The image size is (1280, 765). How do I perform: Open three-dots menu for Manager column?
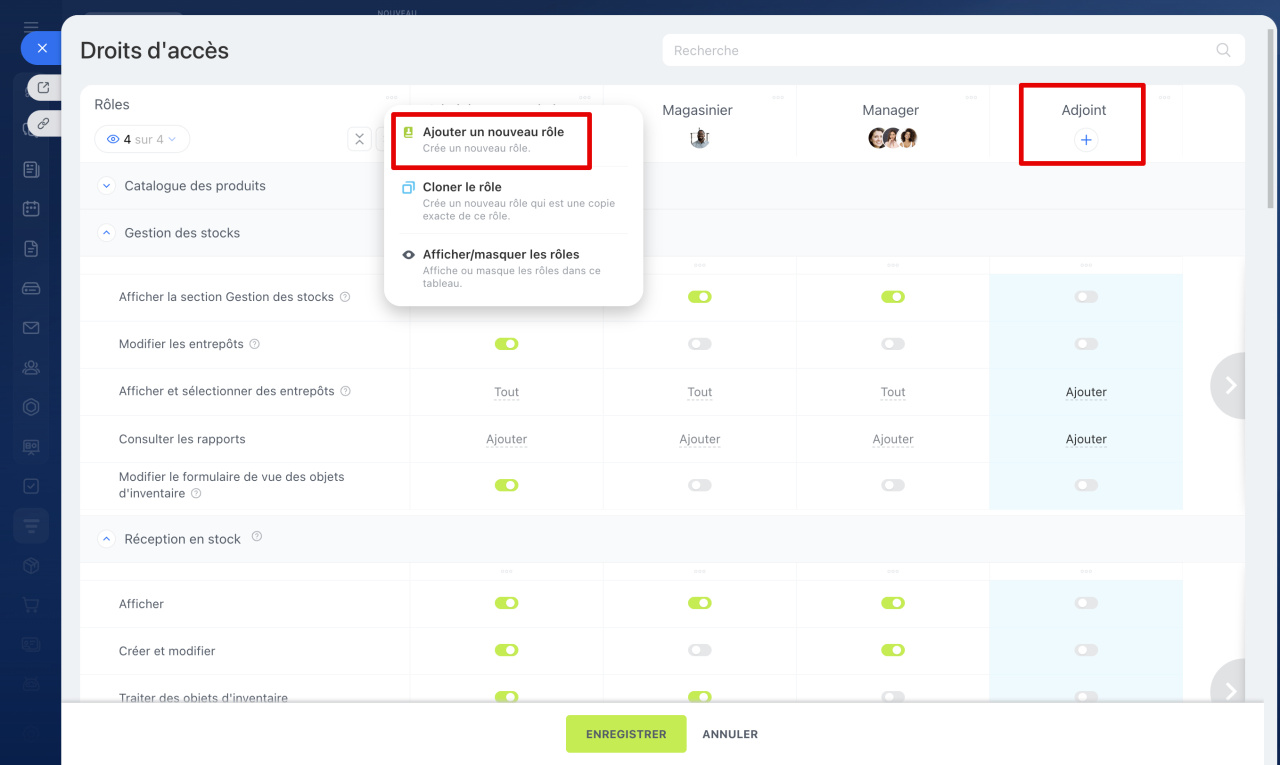tap(971, 98)
